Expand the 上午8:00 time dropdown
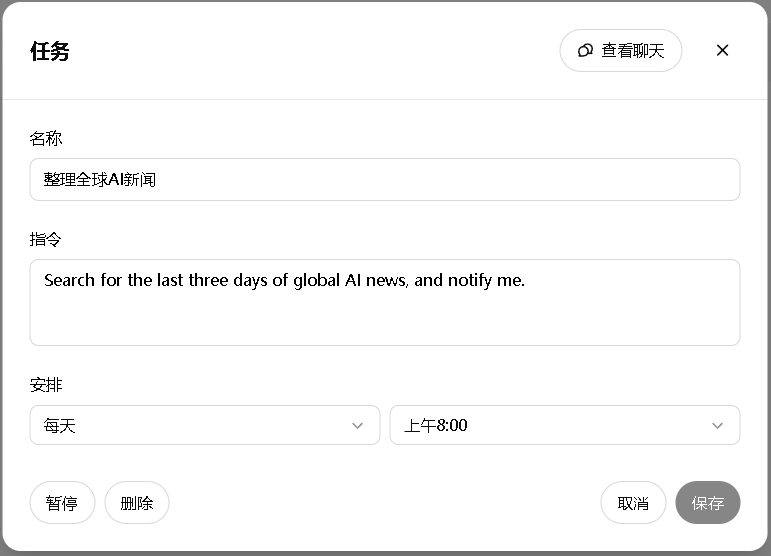Screen dimensions: 771x556 [x=564, y=425]
